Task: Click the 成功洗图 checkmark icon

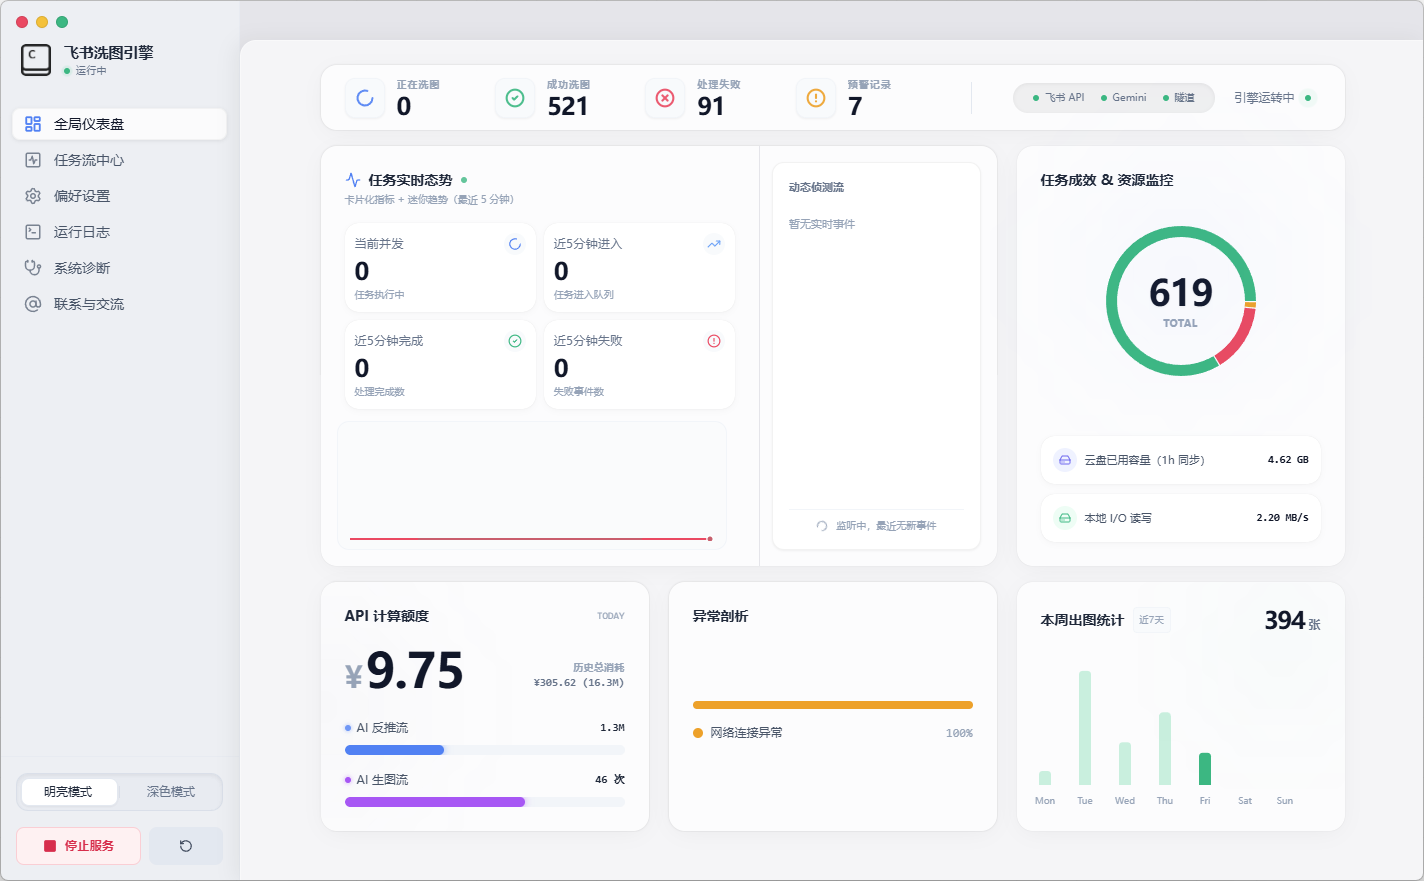Action: tap(515, 98)
